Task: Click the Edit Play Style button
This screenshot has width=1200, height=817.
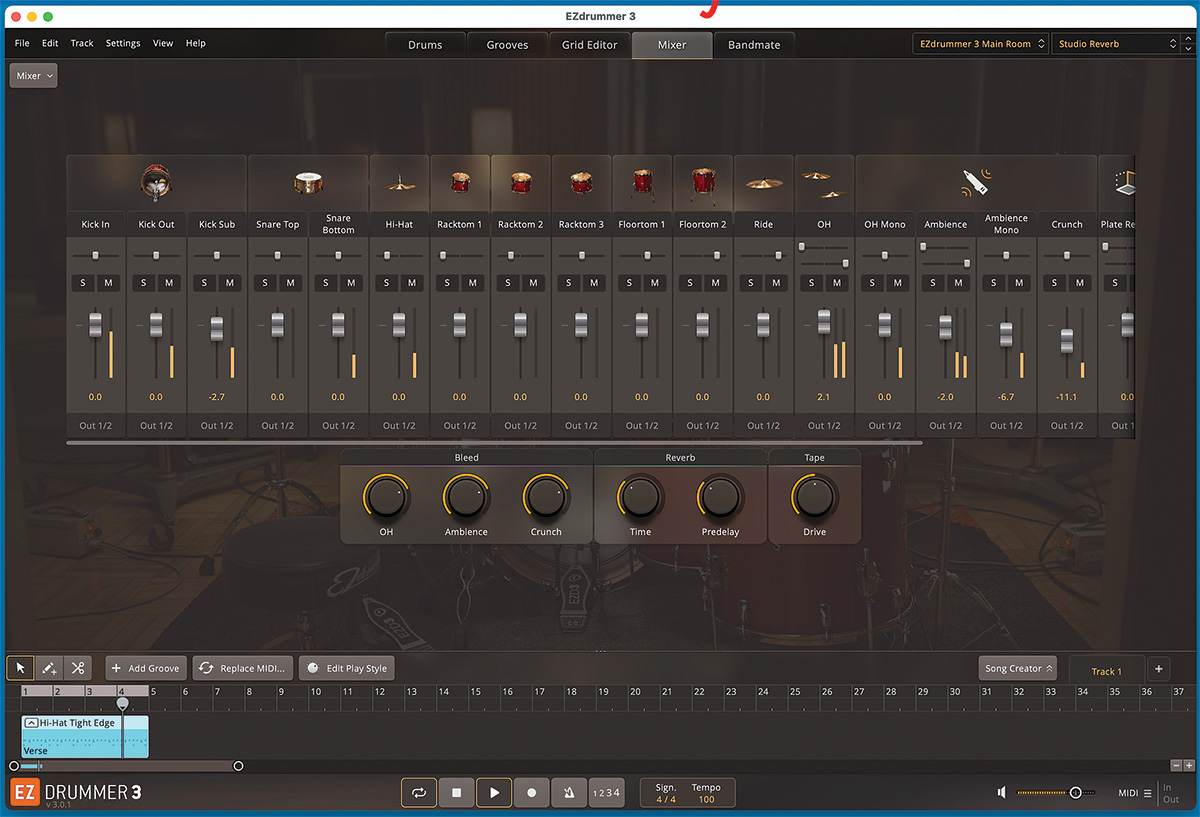Action: (346, 667)
